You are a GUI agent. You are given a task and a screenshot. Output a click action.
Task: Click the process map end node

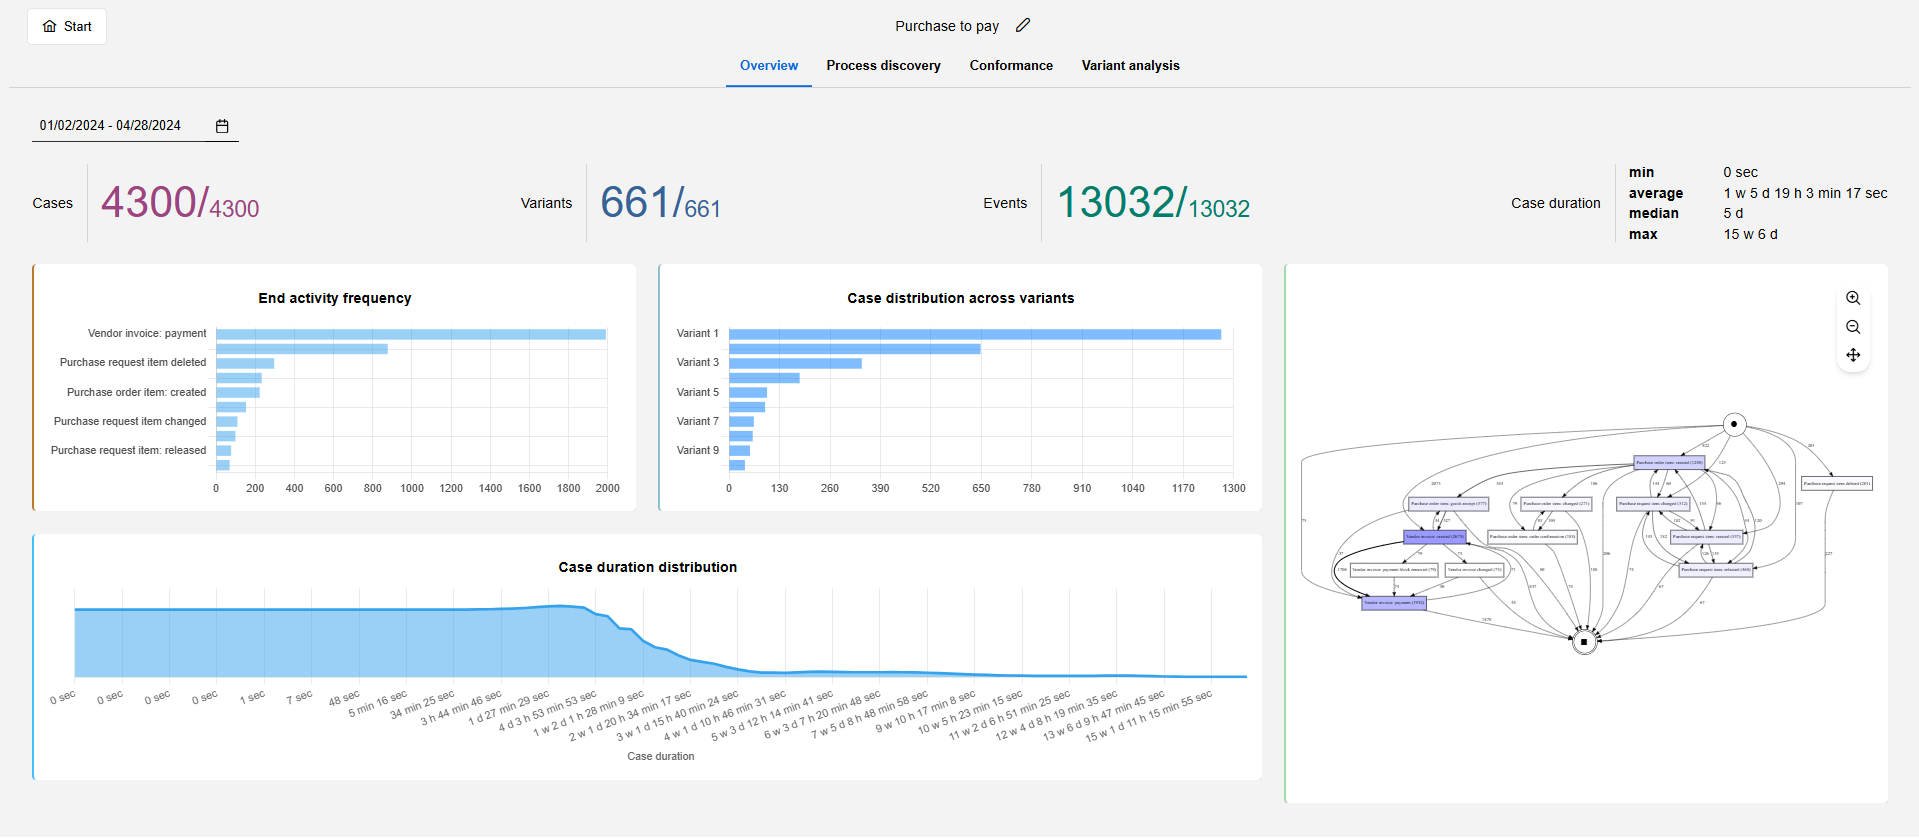(1584, 641)
